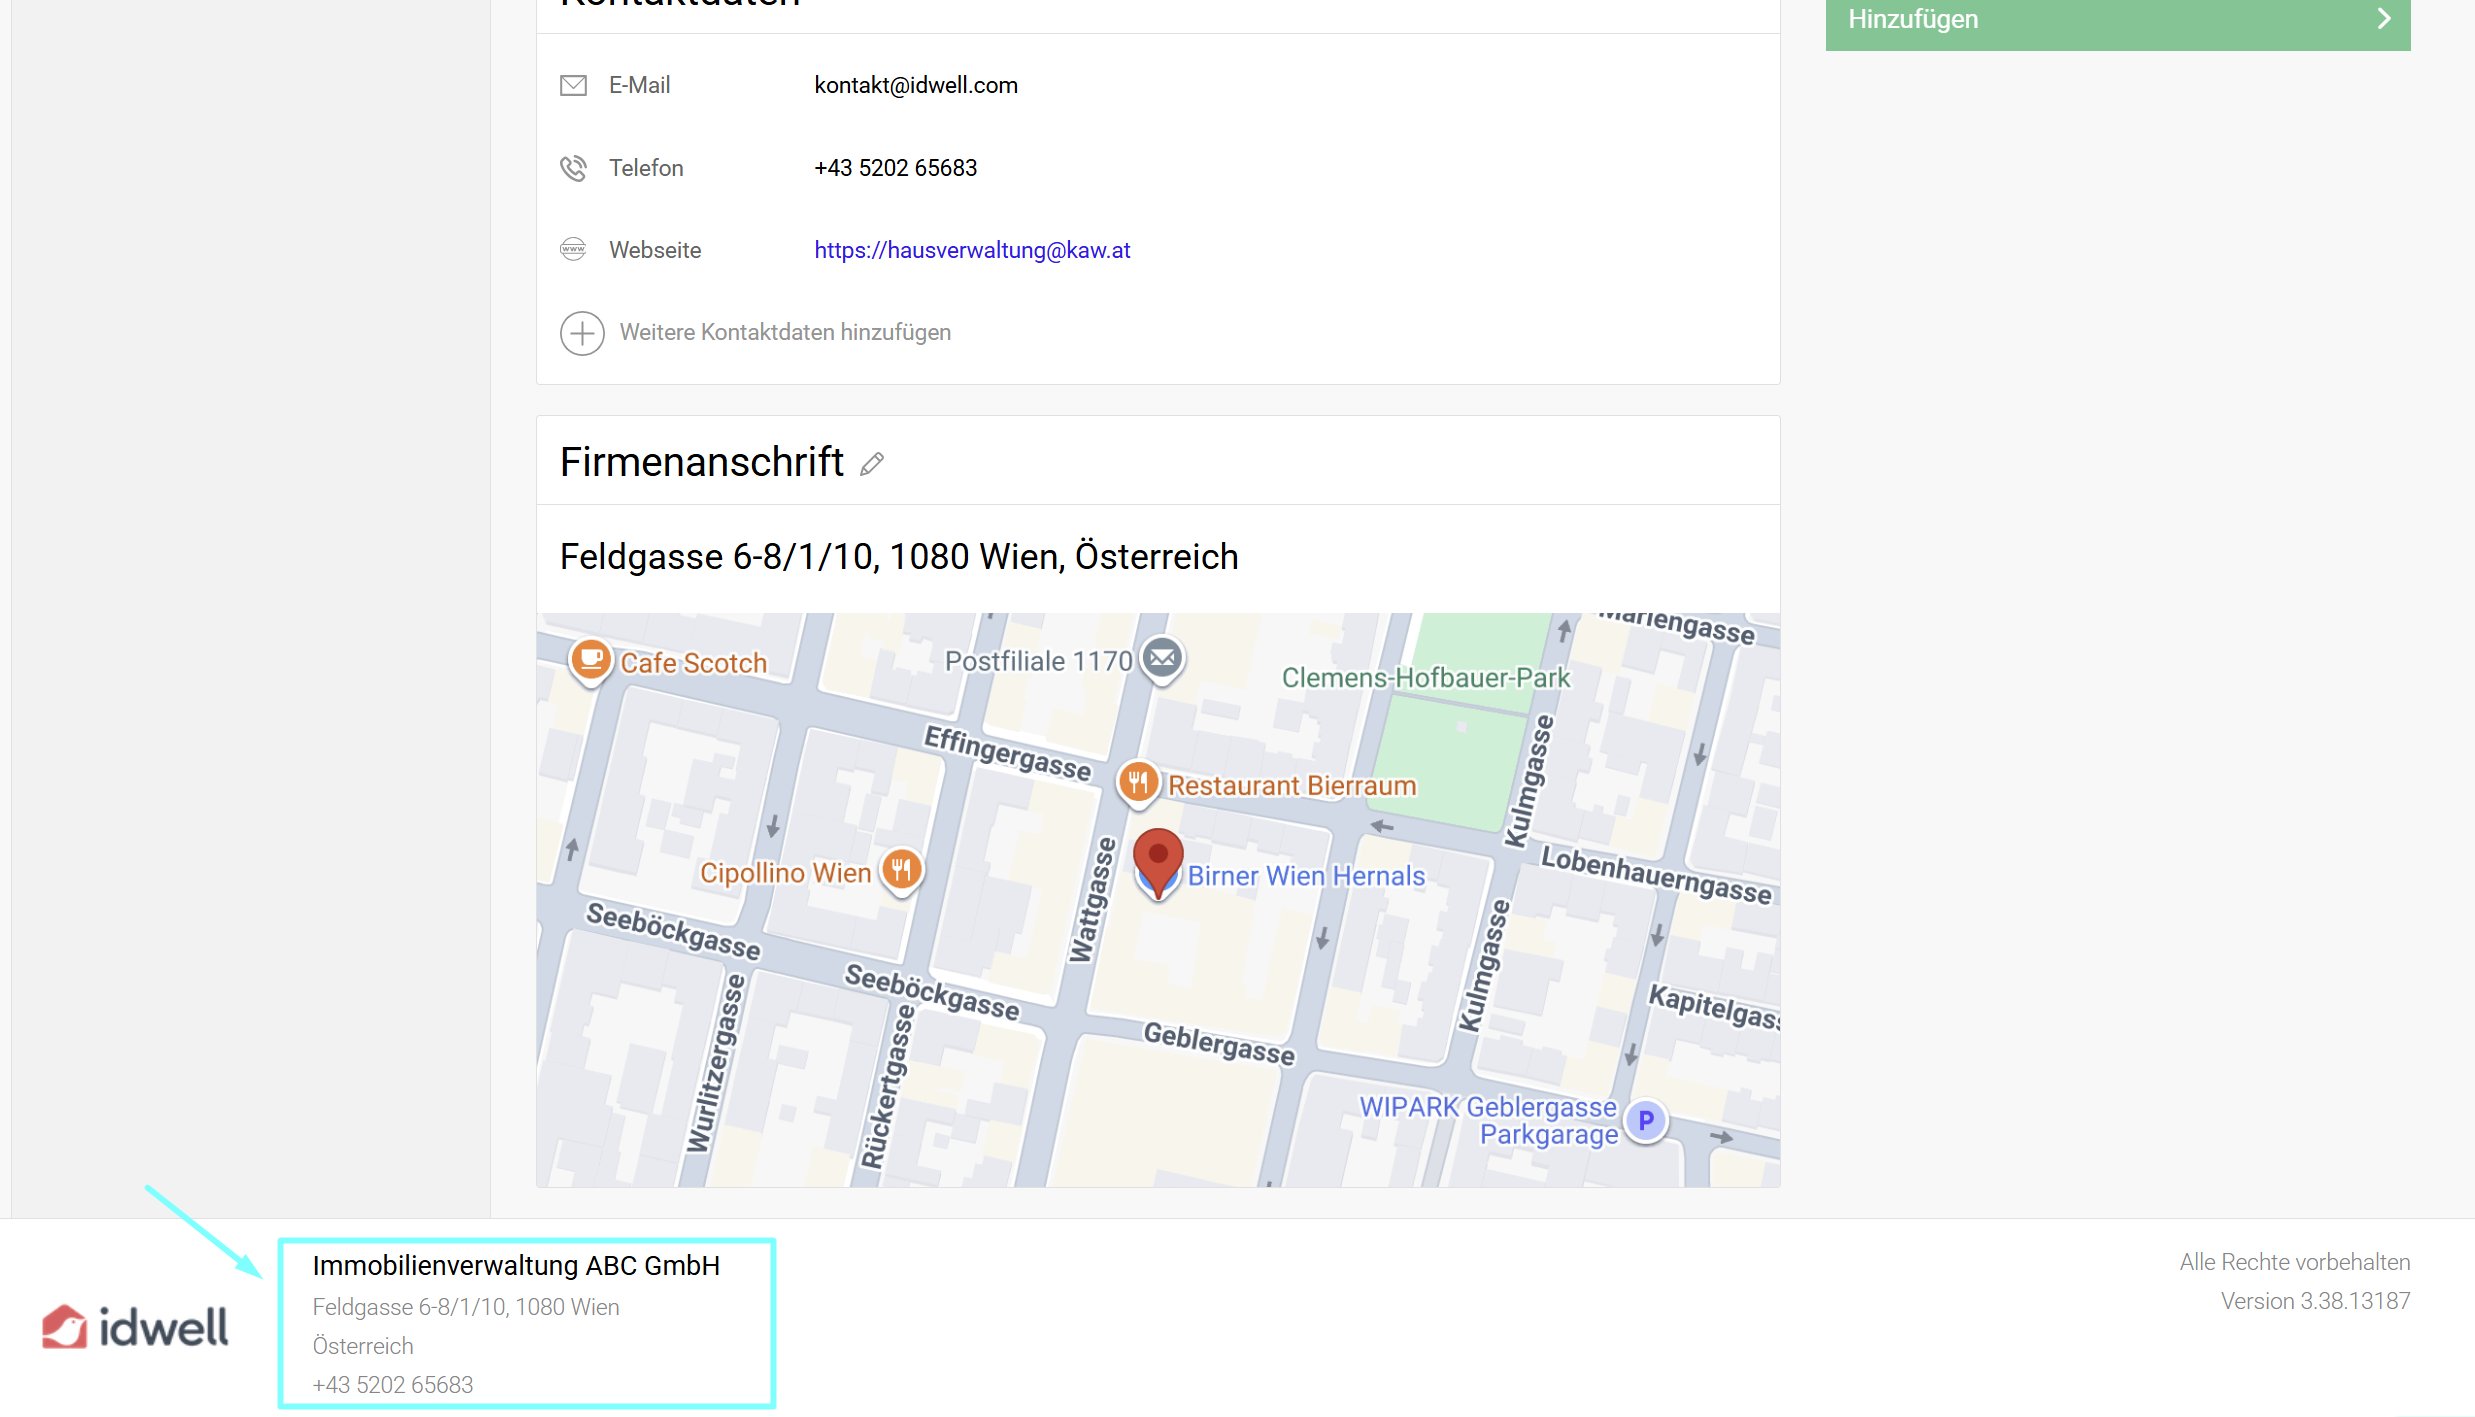2475x1417 pixels.
Task: Click the kontakt@idwell.com email address
Action: click(916, 85)
